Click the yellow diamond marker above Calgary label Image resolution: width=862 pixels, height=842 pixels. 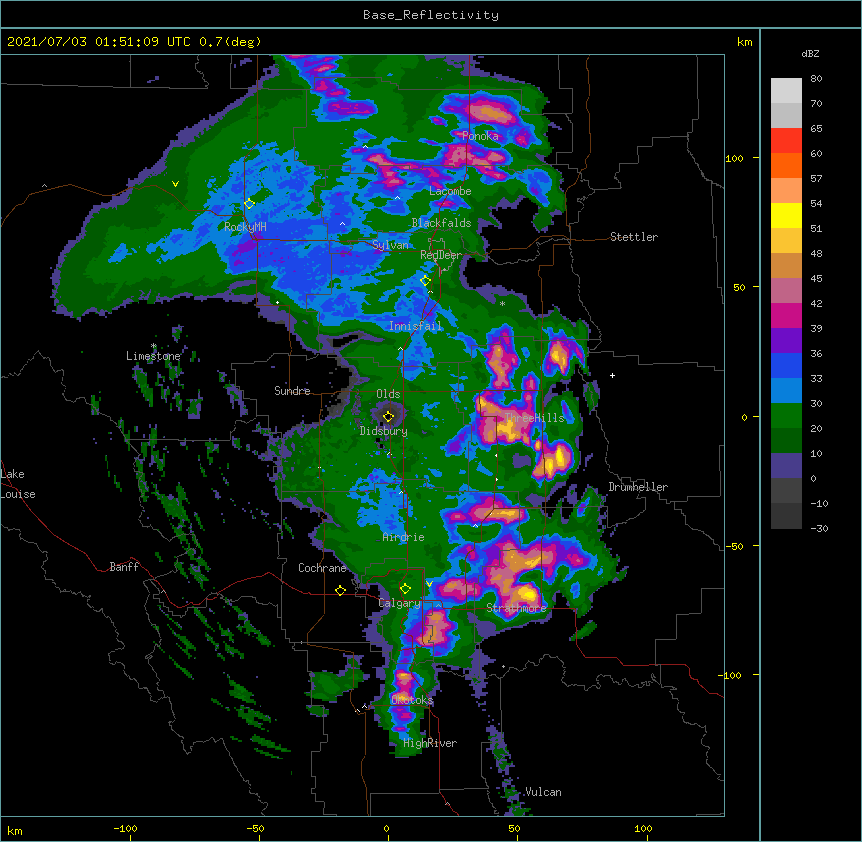pos(405,589)
